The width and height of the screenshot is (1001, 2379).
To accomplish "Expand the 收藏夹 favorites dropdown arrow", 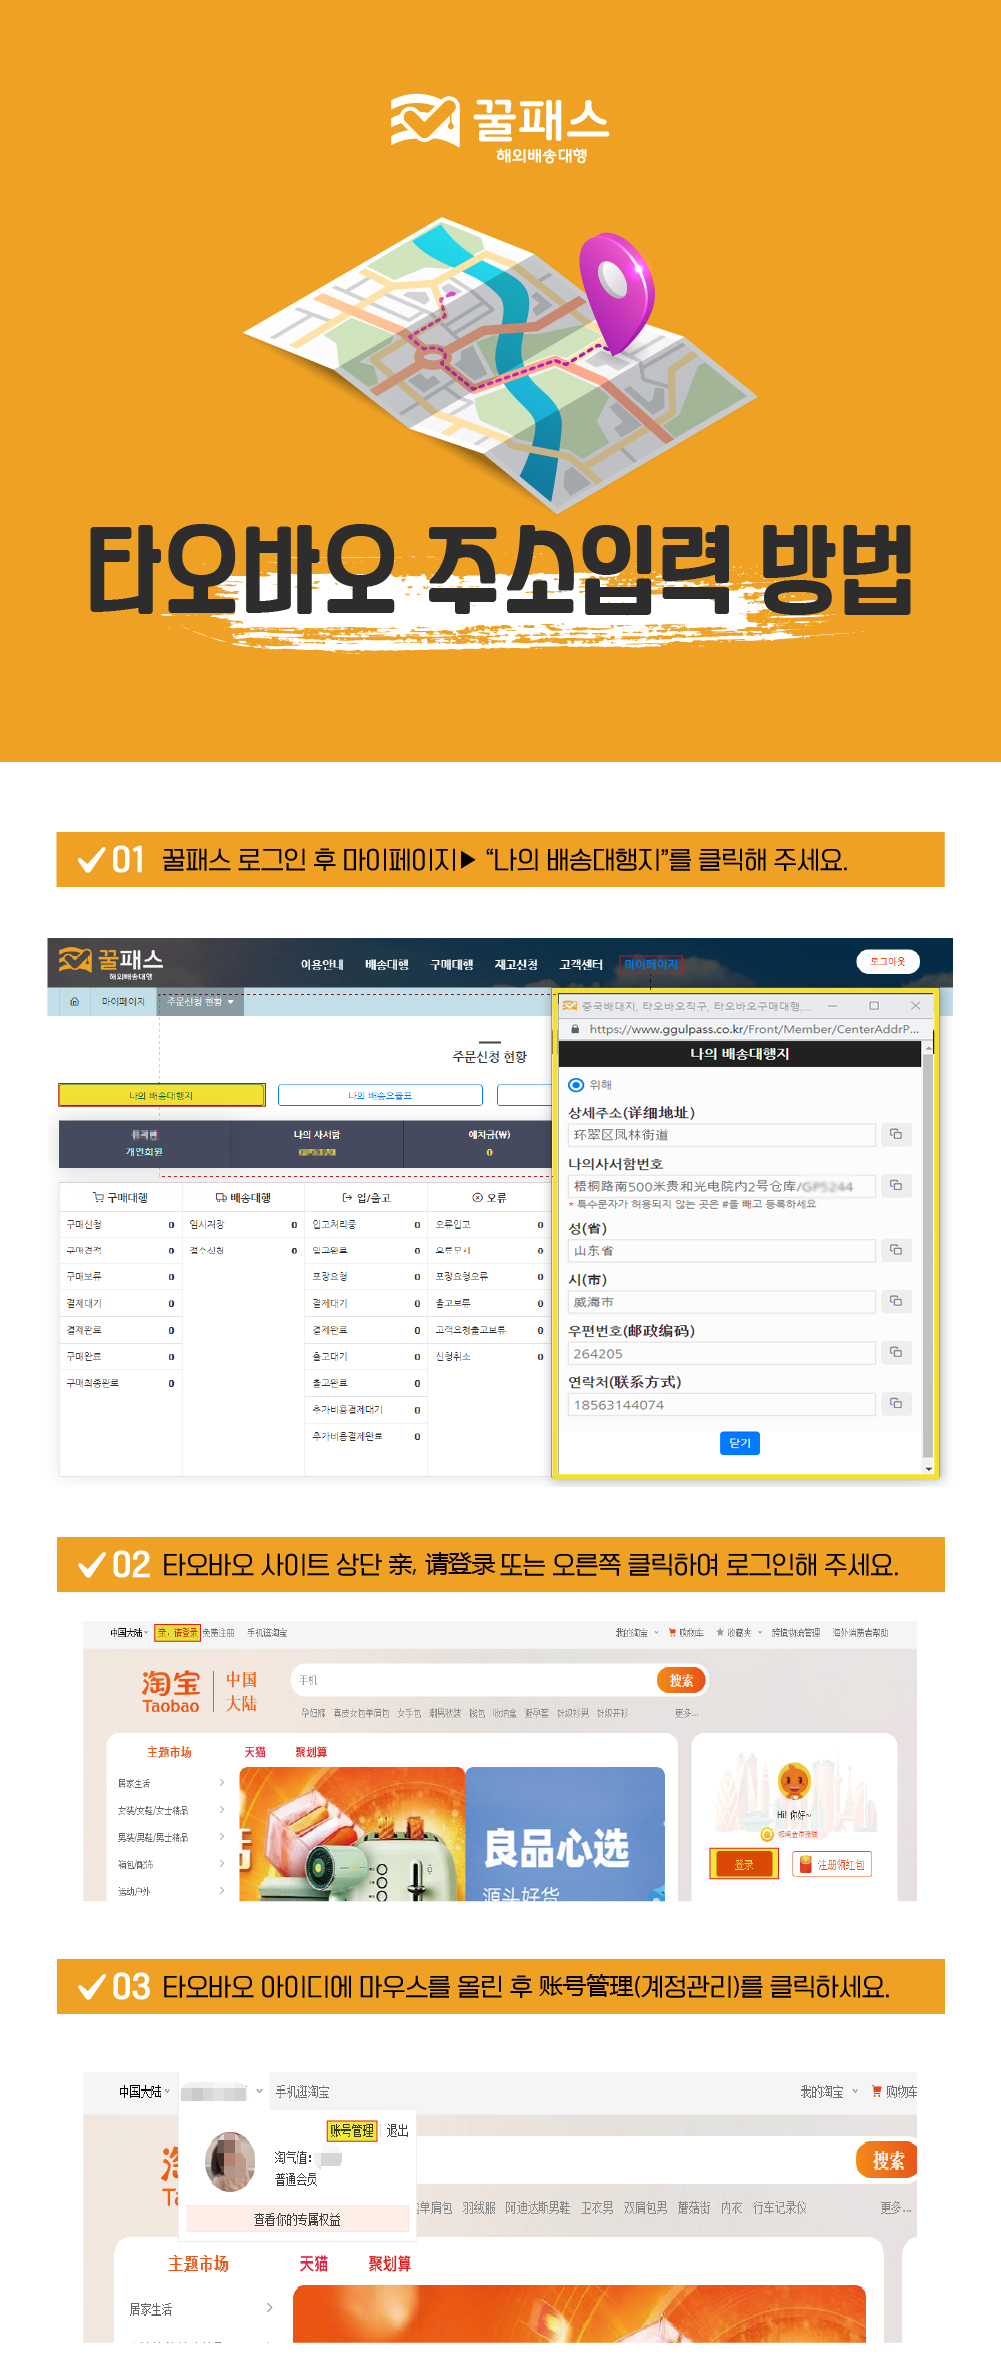I will click(760, 1632).
